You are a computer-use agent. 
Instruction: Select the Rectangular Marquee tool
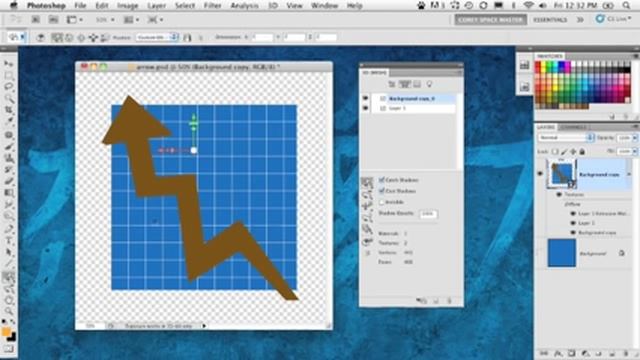[9, 75]
